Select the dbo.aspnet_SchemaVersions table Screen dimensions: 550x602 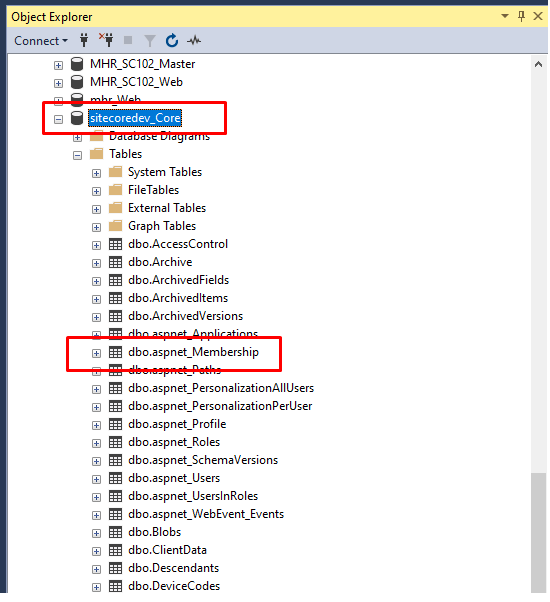click(203, 460)
